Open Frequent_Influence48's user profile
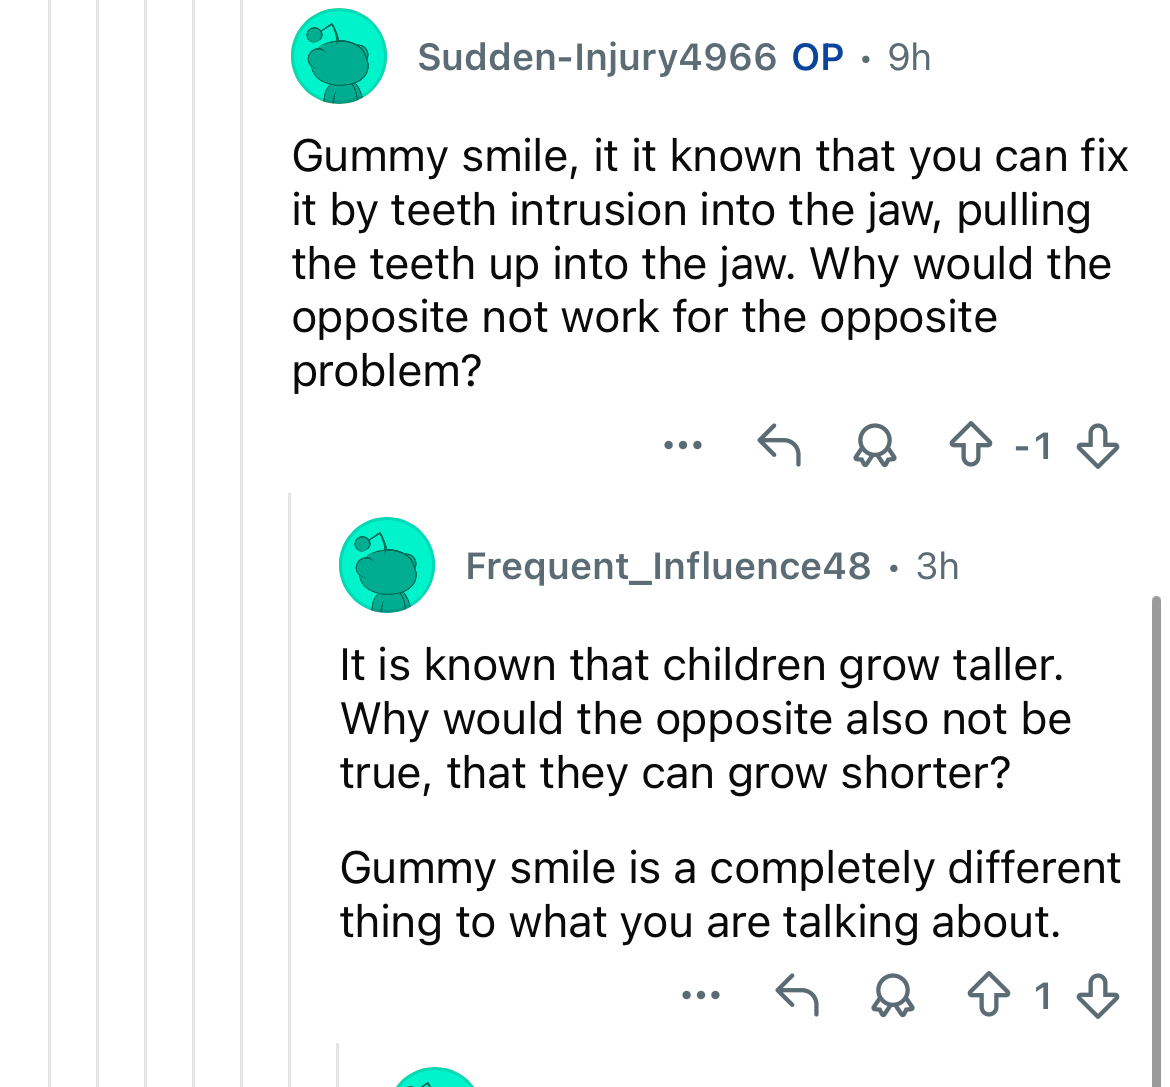The image size is (1170, 1087). click(668, 567)
